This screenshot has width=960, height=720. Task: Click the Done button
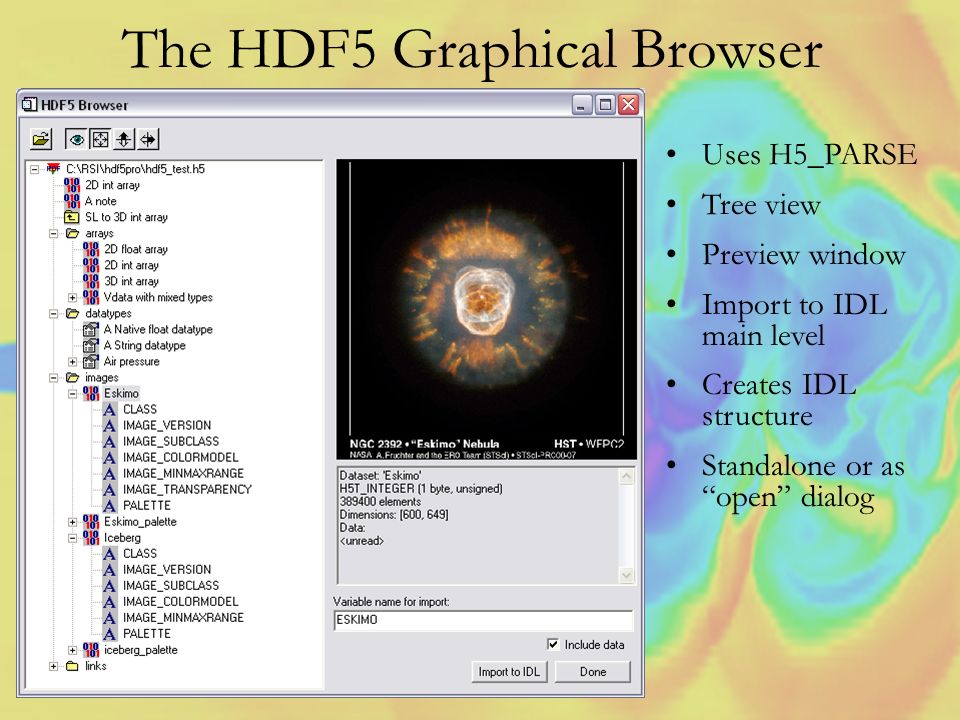click(x=593, y=672)
